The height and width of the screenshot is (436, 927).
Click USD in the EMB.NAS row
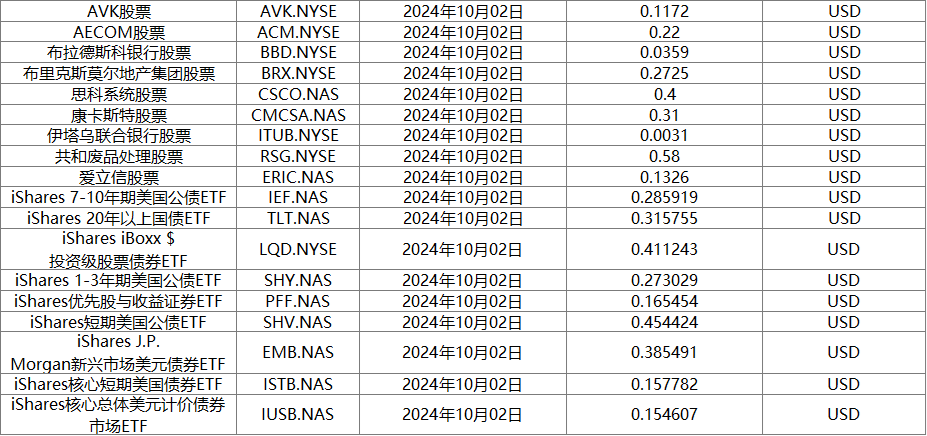(844, 353)
